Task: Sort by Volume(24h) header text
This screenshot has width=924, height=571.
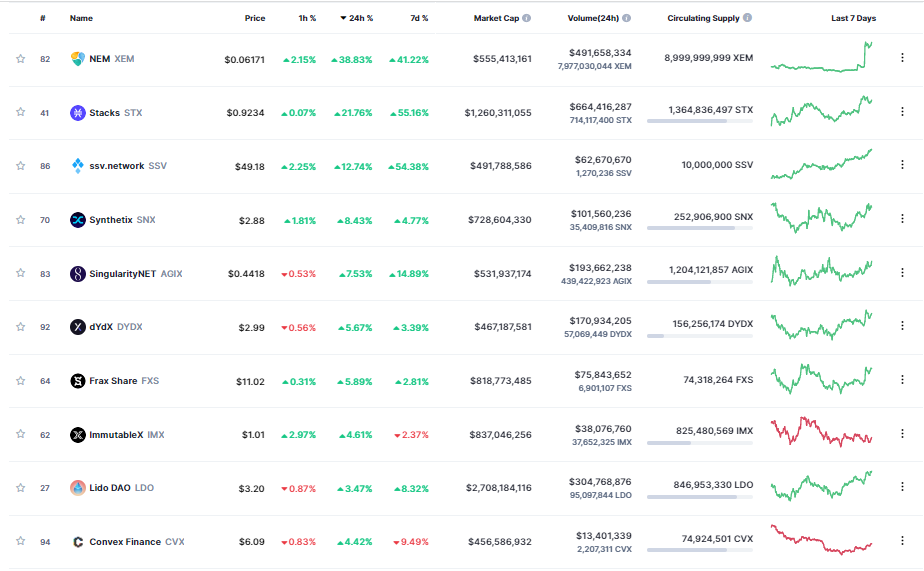Action: [593, 18]
